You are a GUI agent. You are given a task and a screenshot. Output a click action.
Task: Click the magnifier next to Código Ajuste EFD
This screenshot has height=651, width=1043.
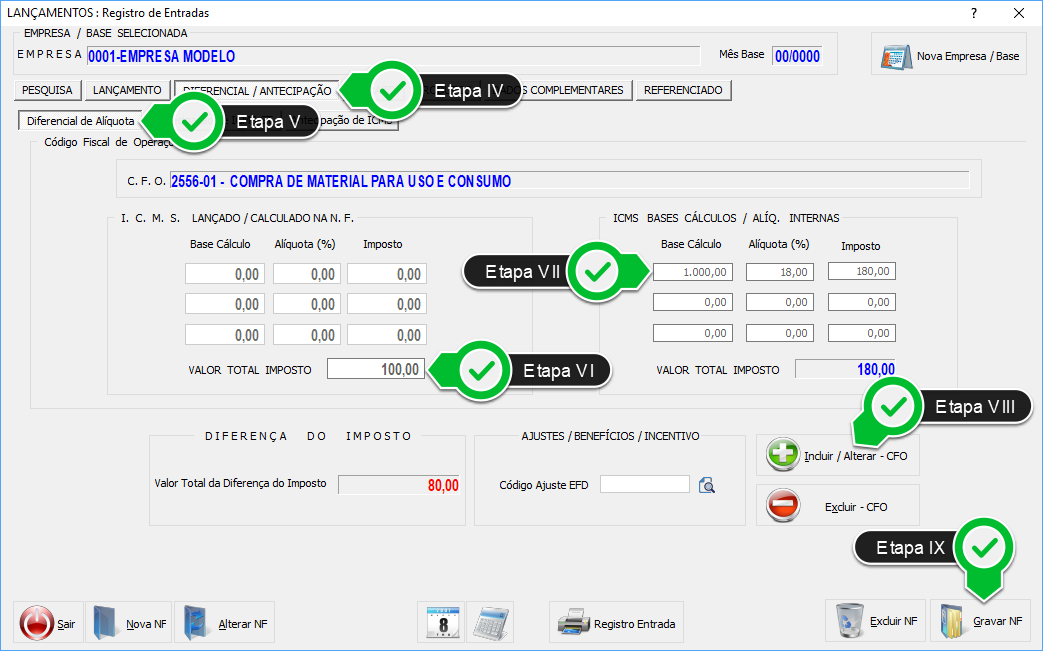707,485
